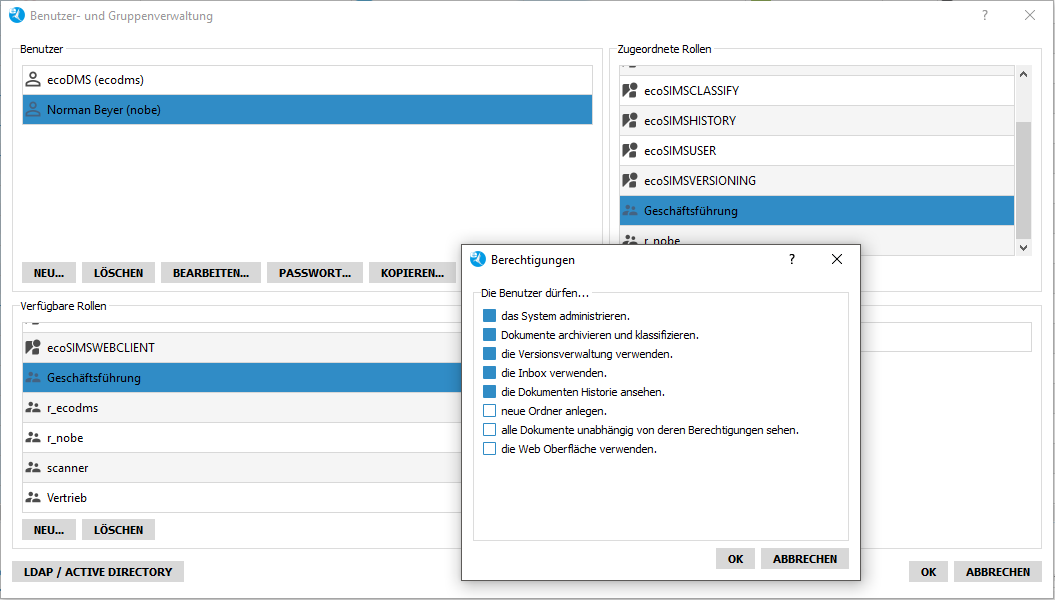Select ecoSIMSUSER in assigned roles

(680, 151)
